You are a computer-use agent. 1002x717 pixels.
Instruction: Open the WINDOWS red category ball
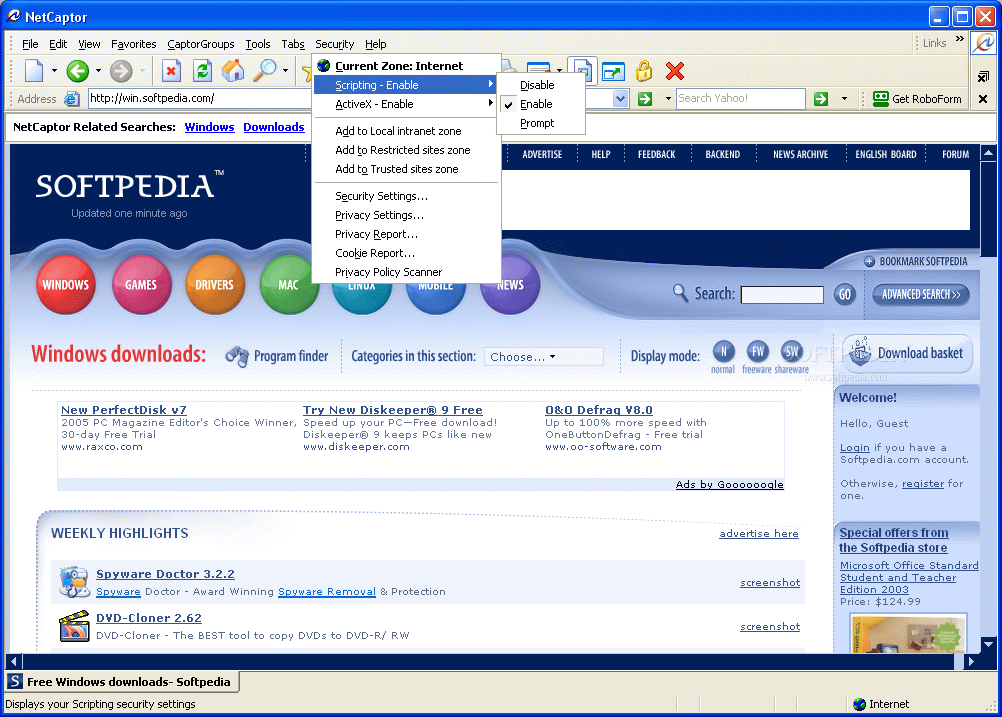coord(66,285)
